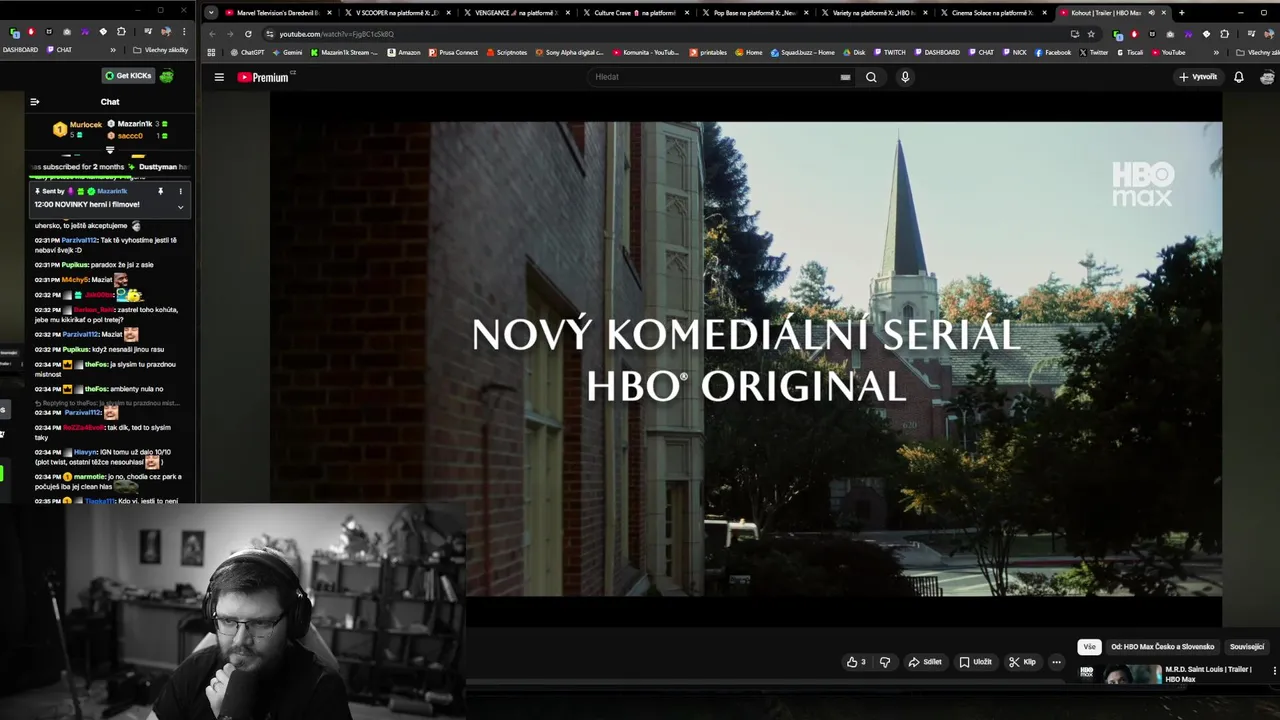
Task: Start voice search with the microphone icon
Action: 905,77
